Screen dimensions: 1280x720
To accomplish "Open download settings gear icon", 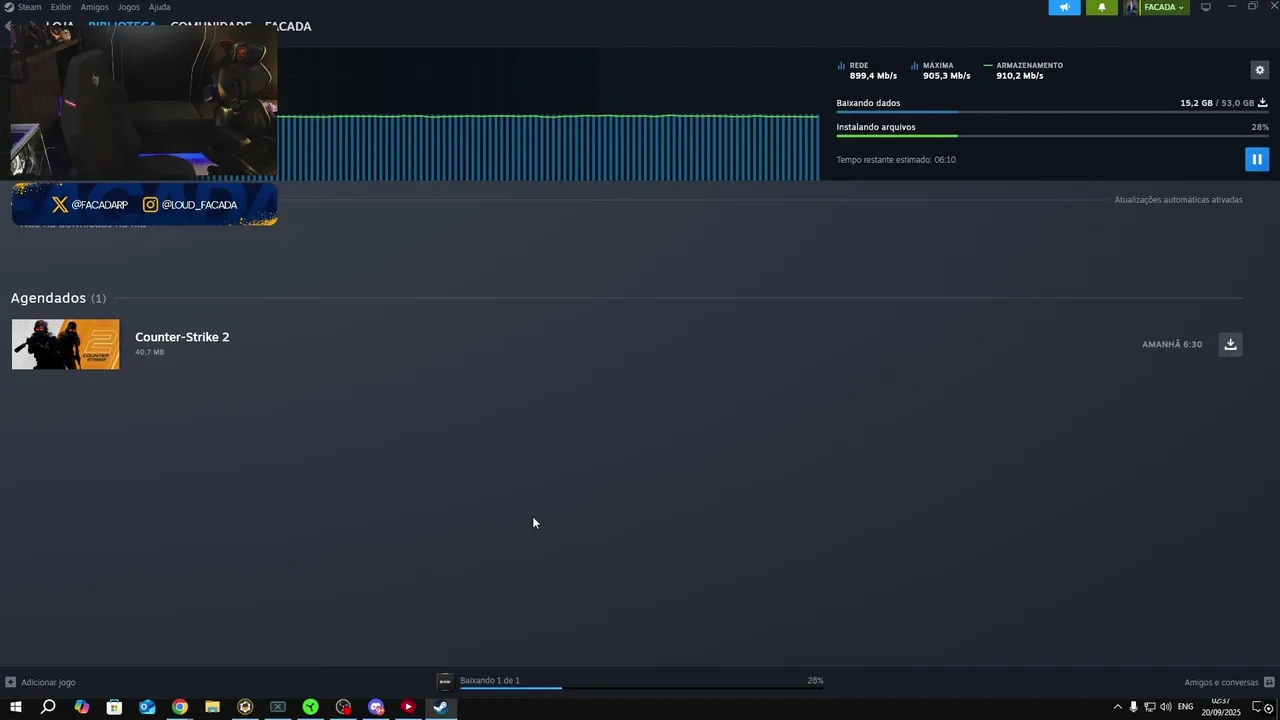I will 1260,70.
